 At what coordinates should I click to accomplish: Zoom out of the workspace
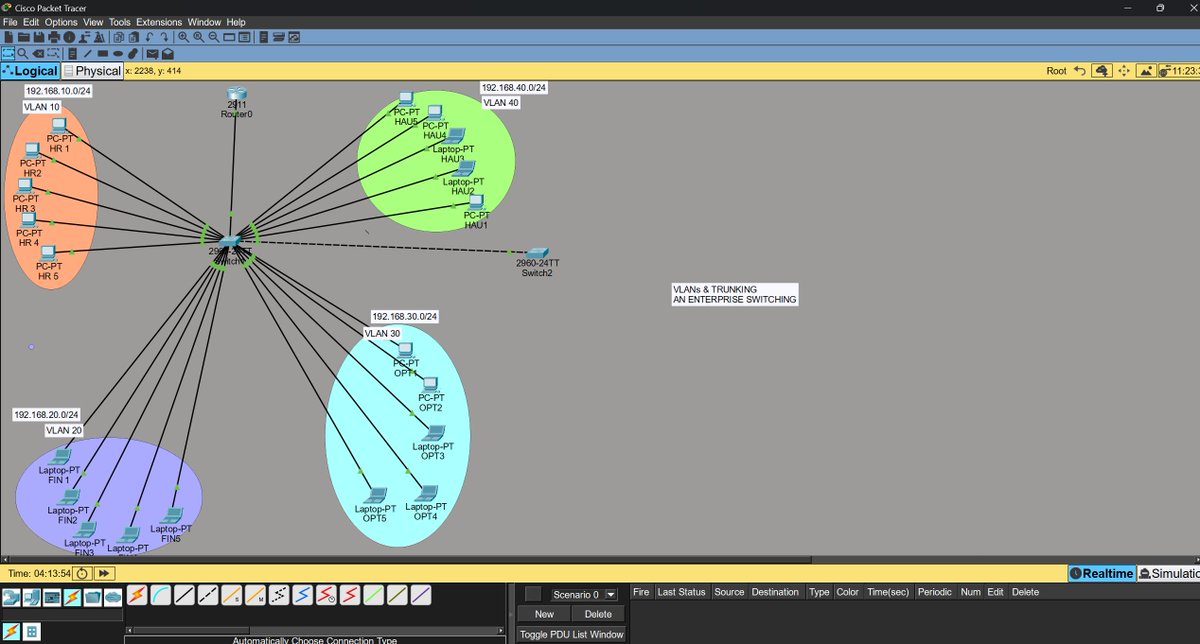pos(214,37)
